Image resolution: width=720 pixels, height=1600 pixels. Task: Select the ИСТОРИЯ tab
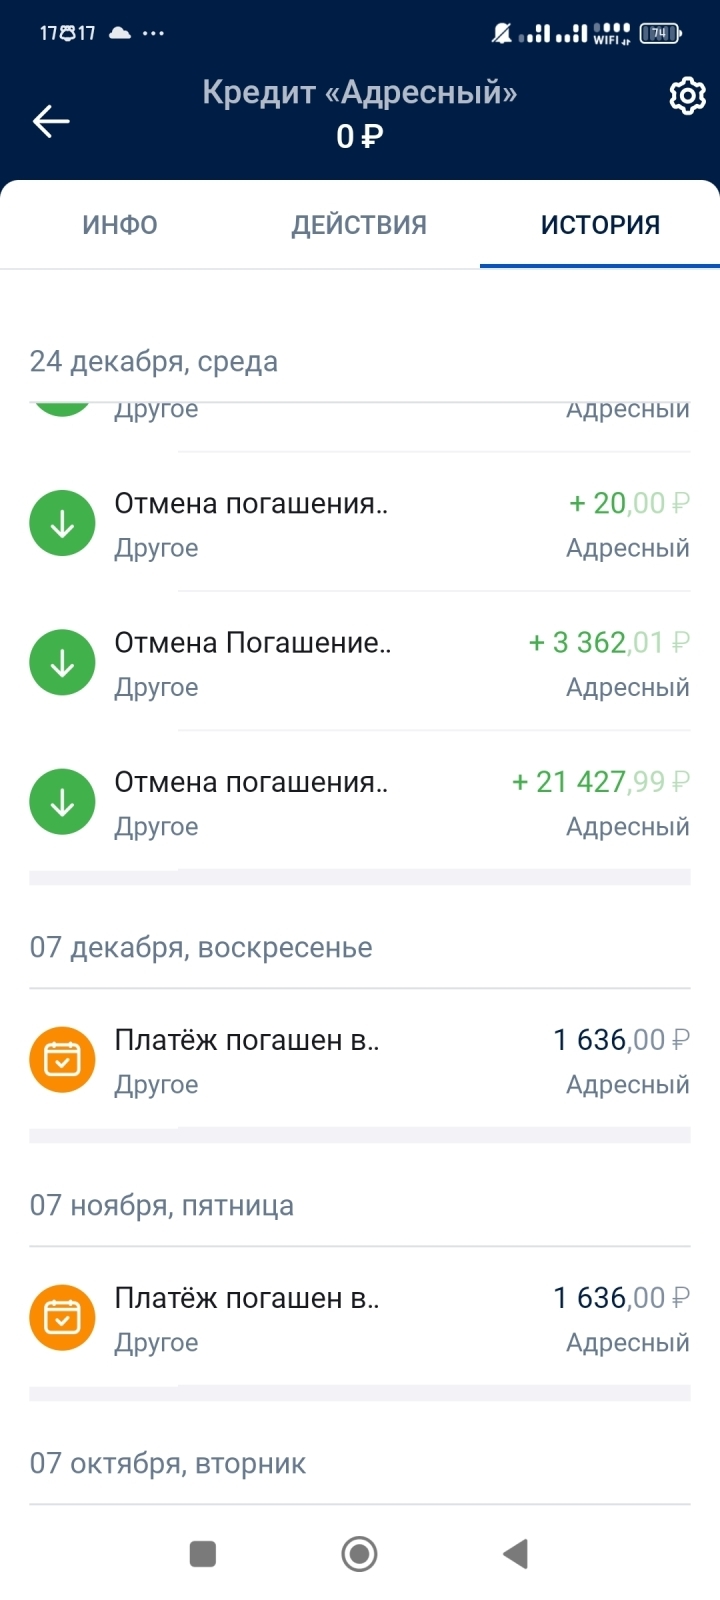click(x=600, y=225)
